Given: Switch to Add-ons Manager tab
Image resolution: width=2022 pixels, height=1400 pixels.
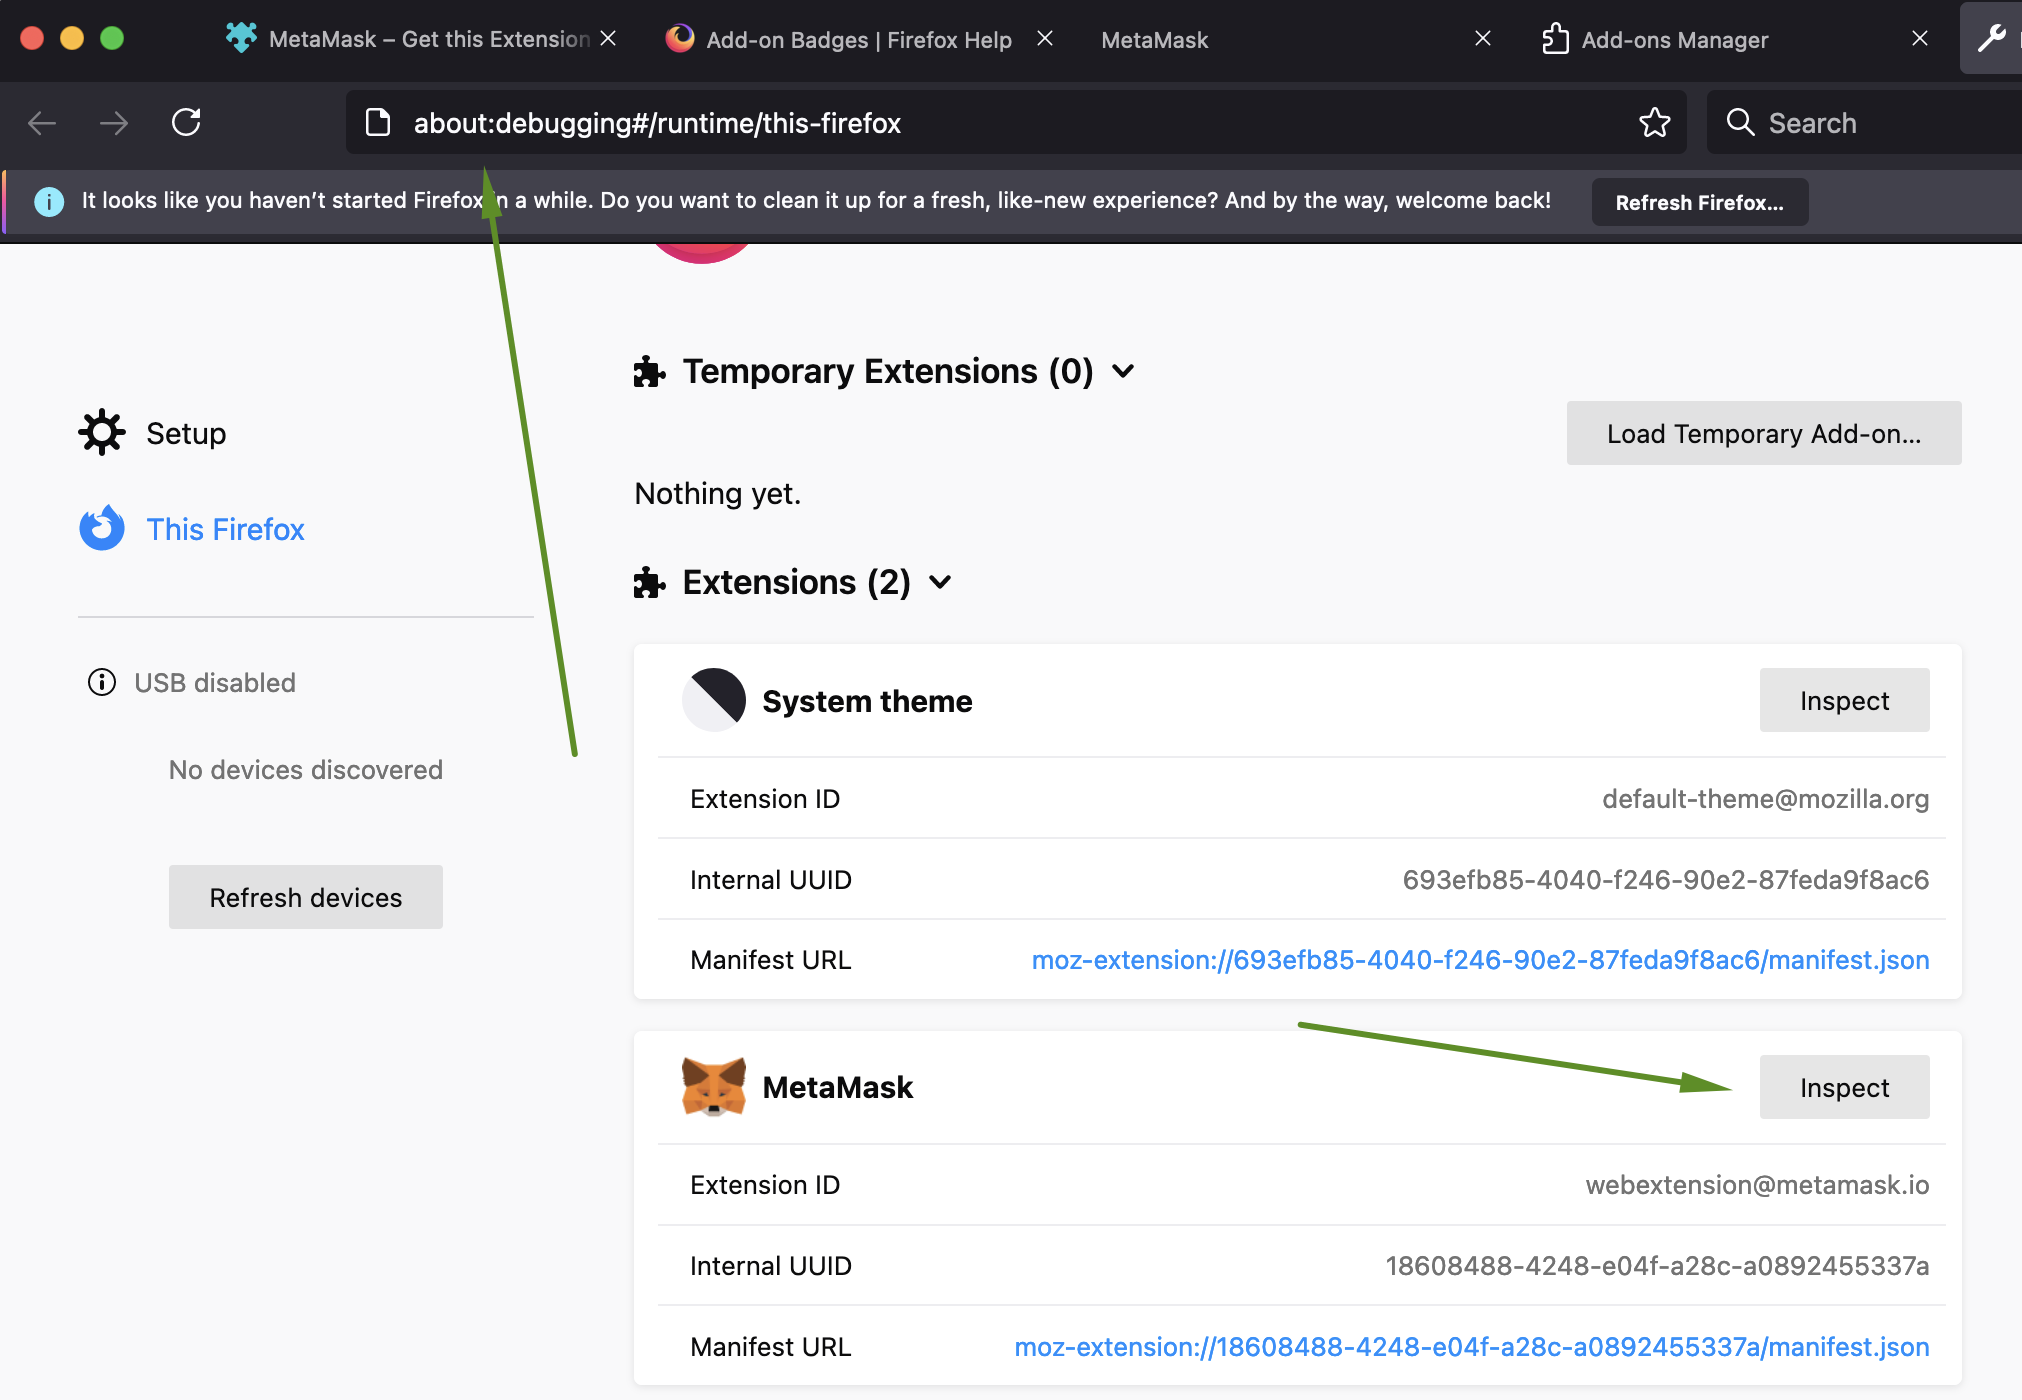Looking at the screenshot, I should (x=1674, y=40).
